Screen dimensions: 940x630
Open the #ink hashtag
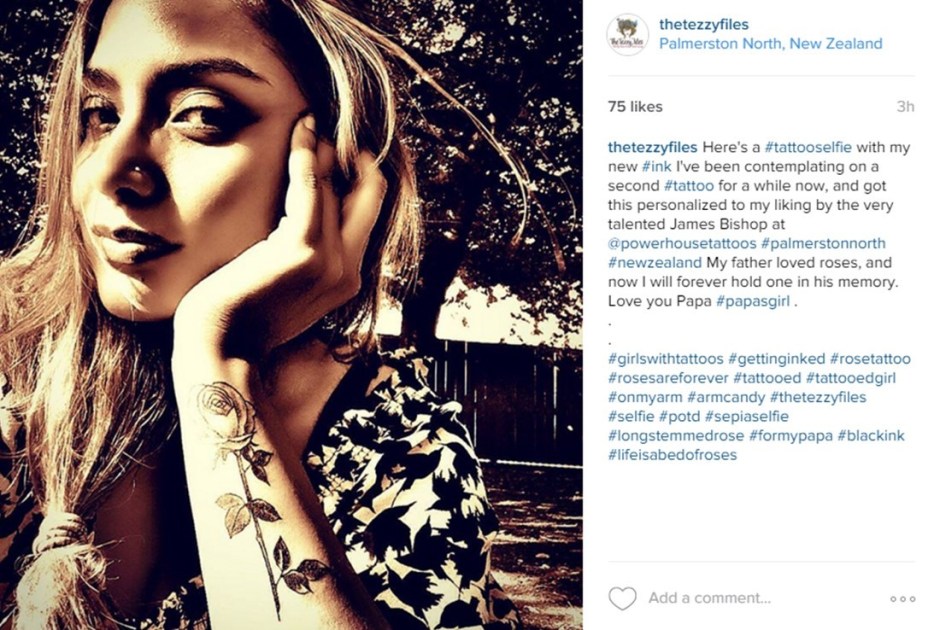coord(656,167)
